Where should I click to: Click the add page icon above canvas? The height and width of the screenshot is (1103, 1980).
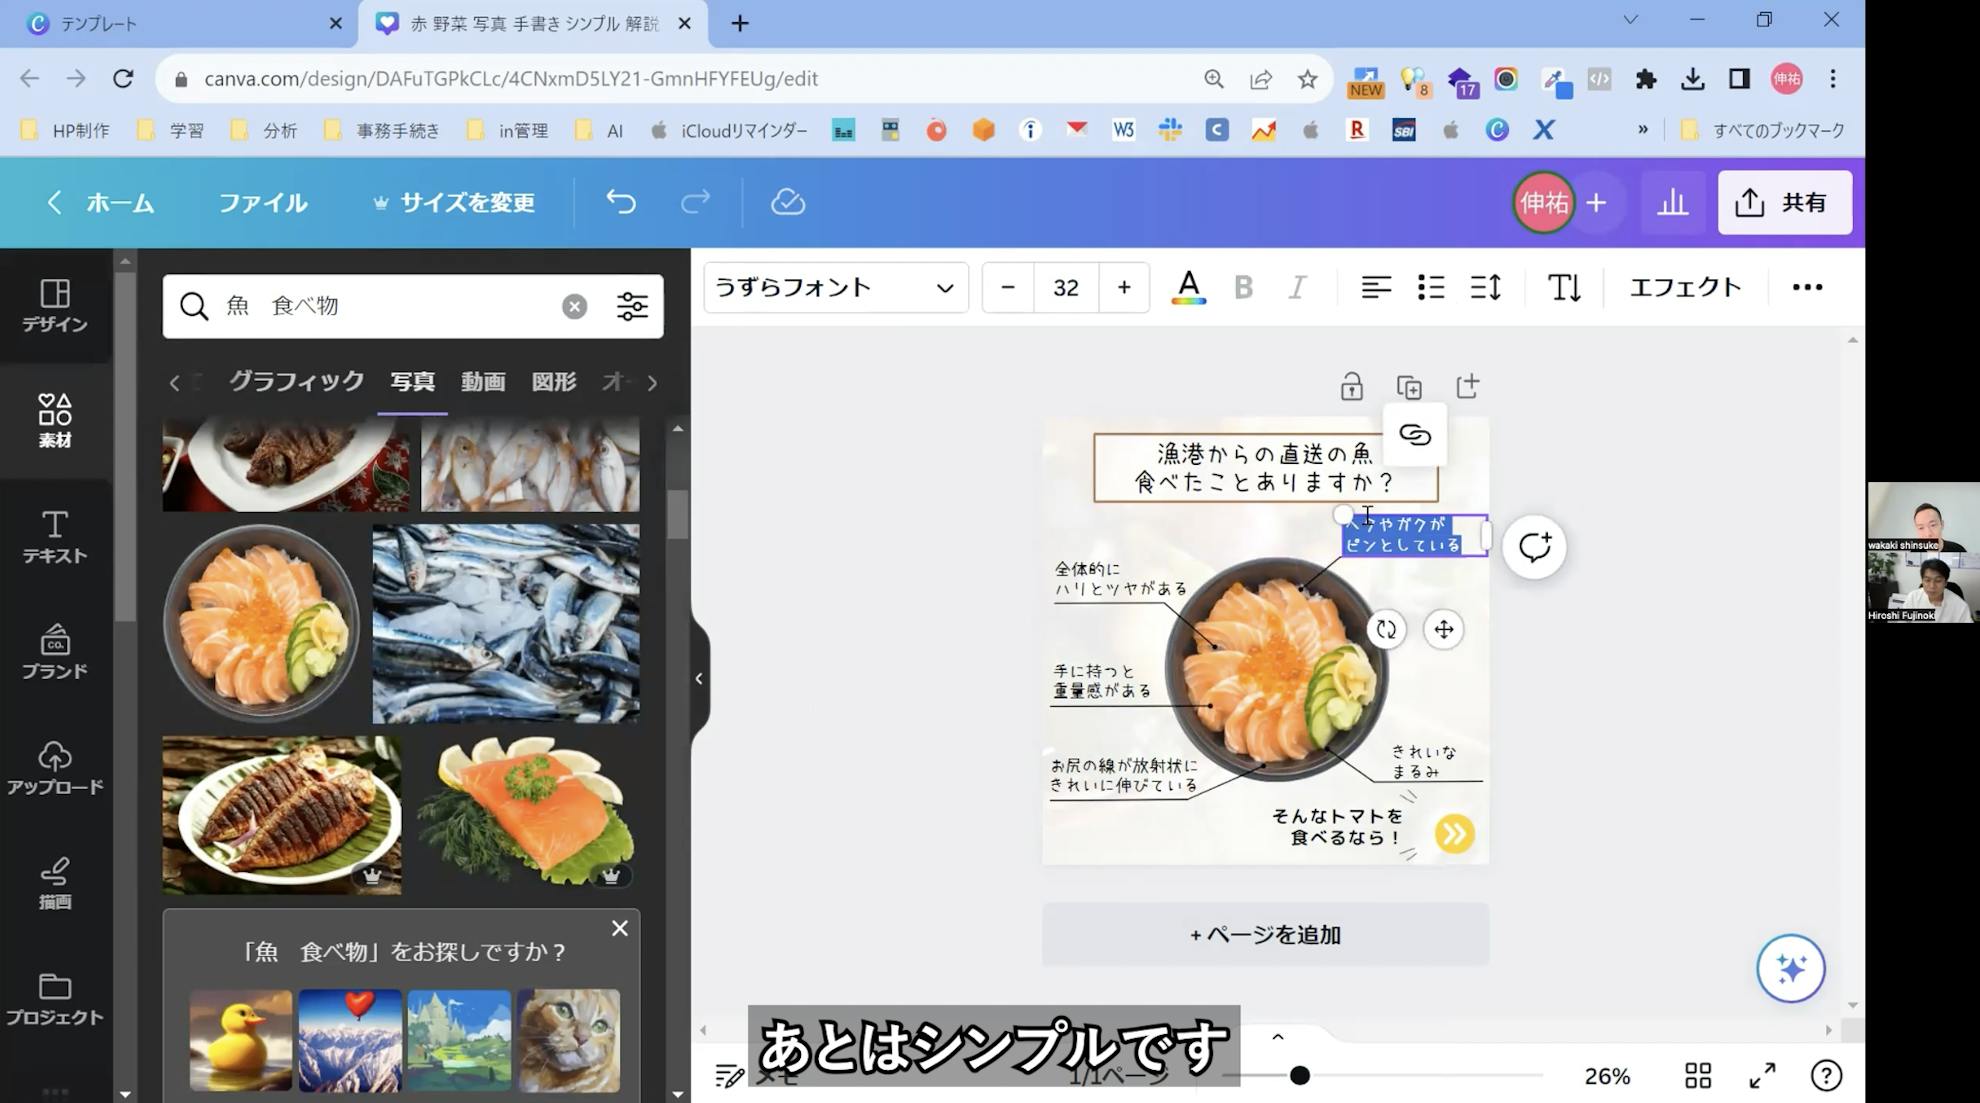pos(1467,387)
